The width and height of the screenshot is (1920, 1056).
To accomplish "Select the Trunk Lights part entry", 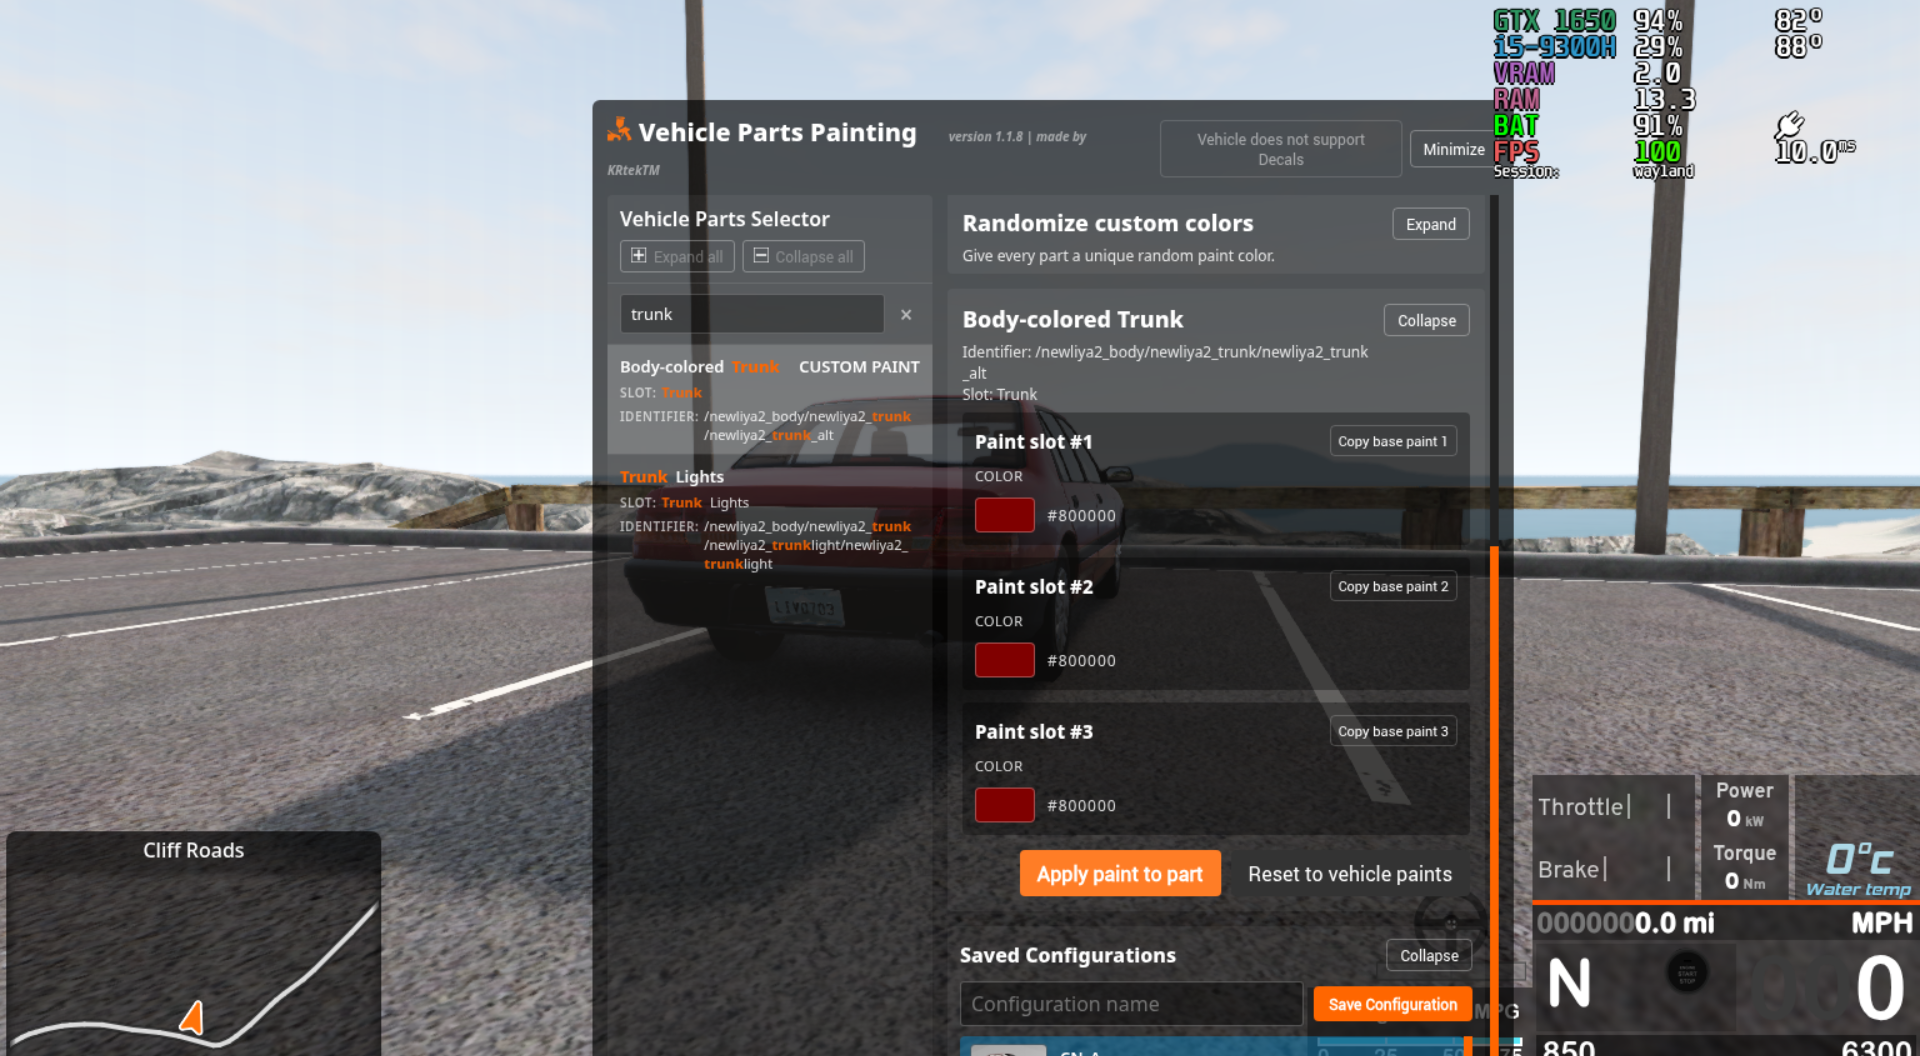I will coord(769,519).
